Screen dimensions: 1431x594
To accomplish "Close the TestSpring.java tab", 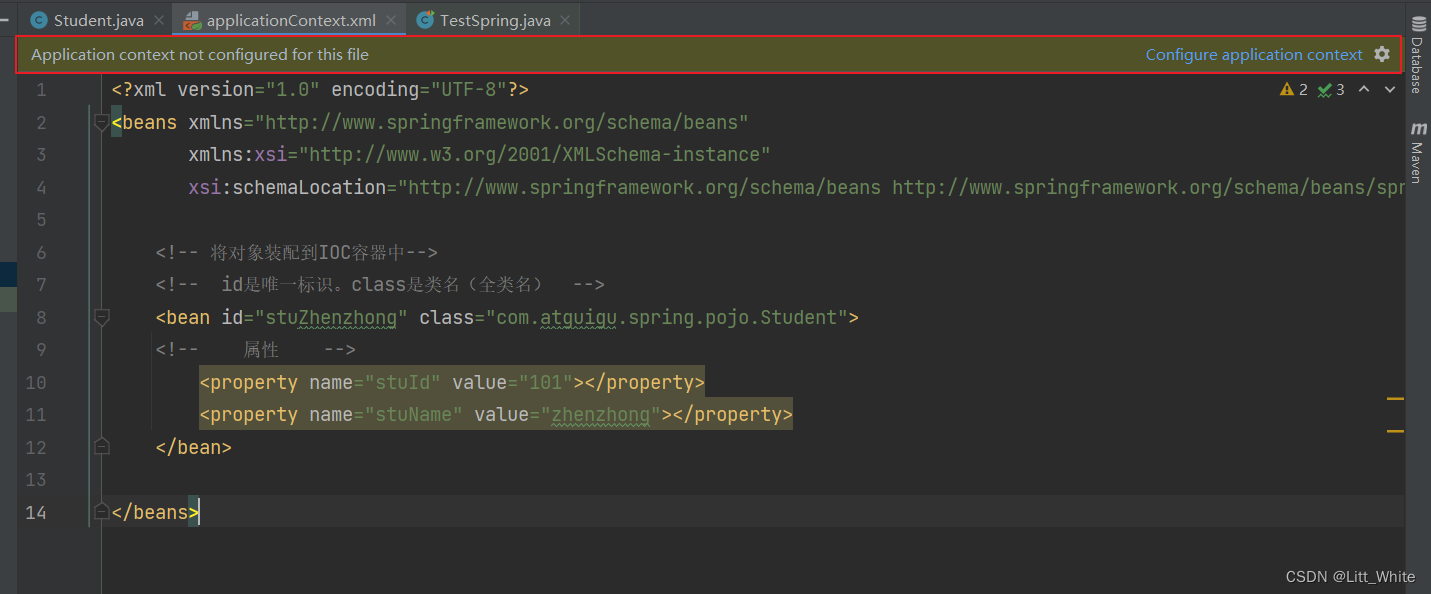I will tap(566, 20).
